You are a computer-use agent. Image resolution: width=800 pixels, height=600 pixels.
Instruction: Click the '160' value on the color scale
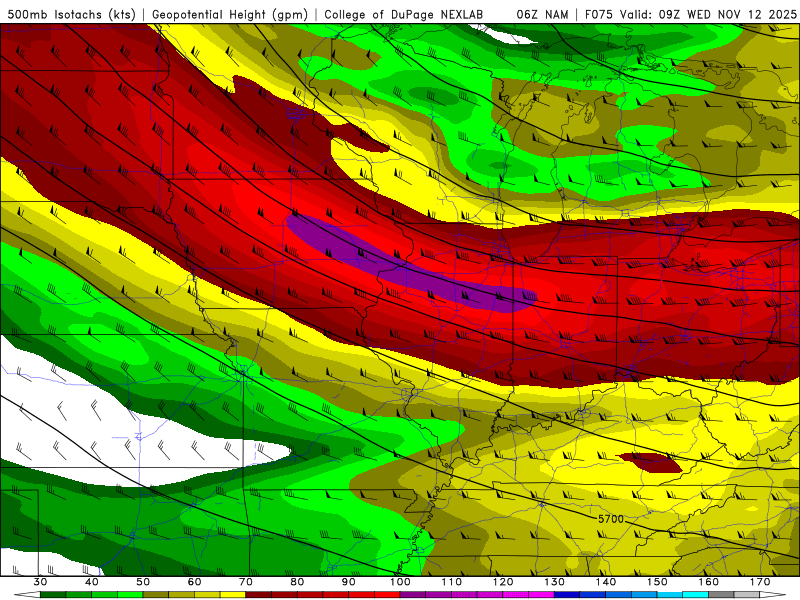coord(709,582)
